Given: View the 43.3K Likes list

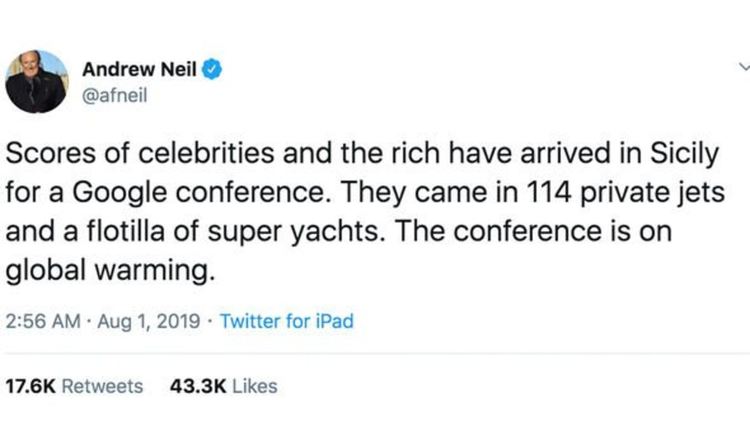Looking at the screenshot, I should click(224, 385).
